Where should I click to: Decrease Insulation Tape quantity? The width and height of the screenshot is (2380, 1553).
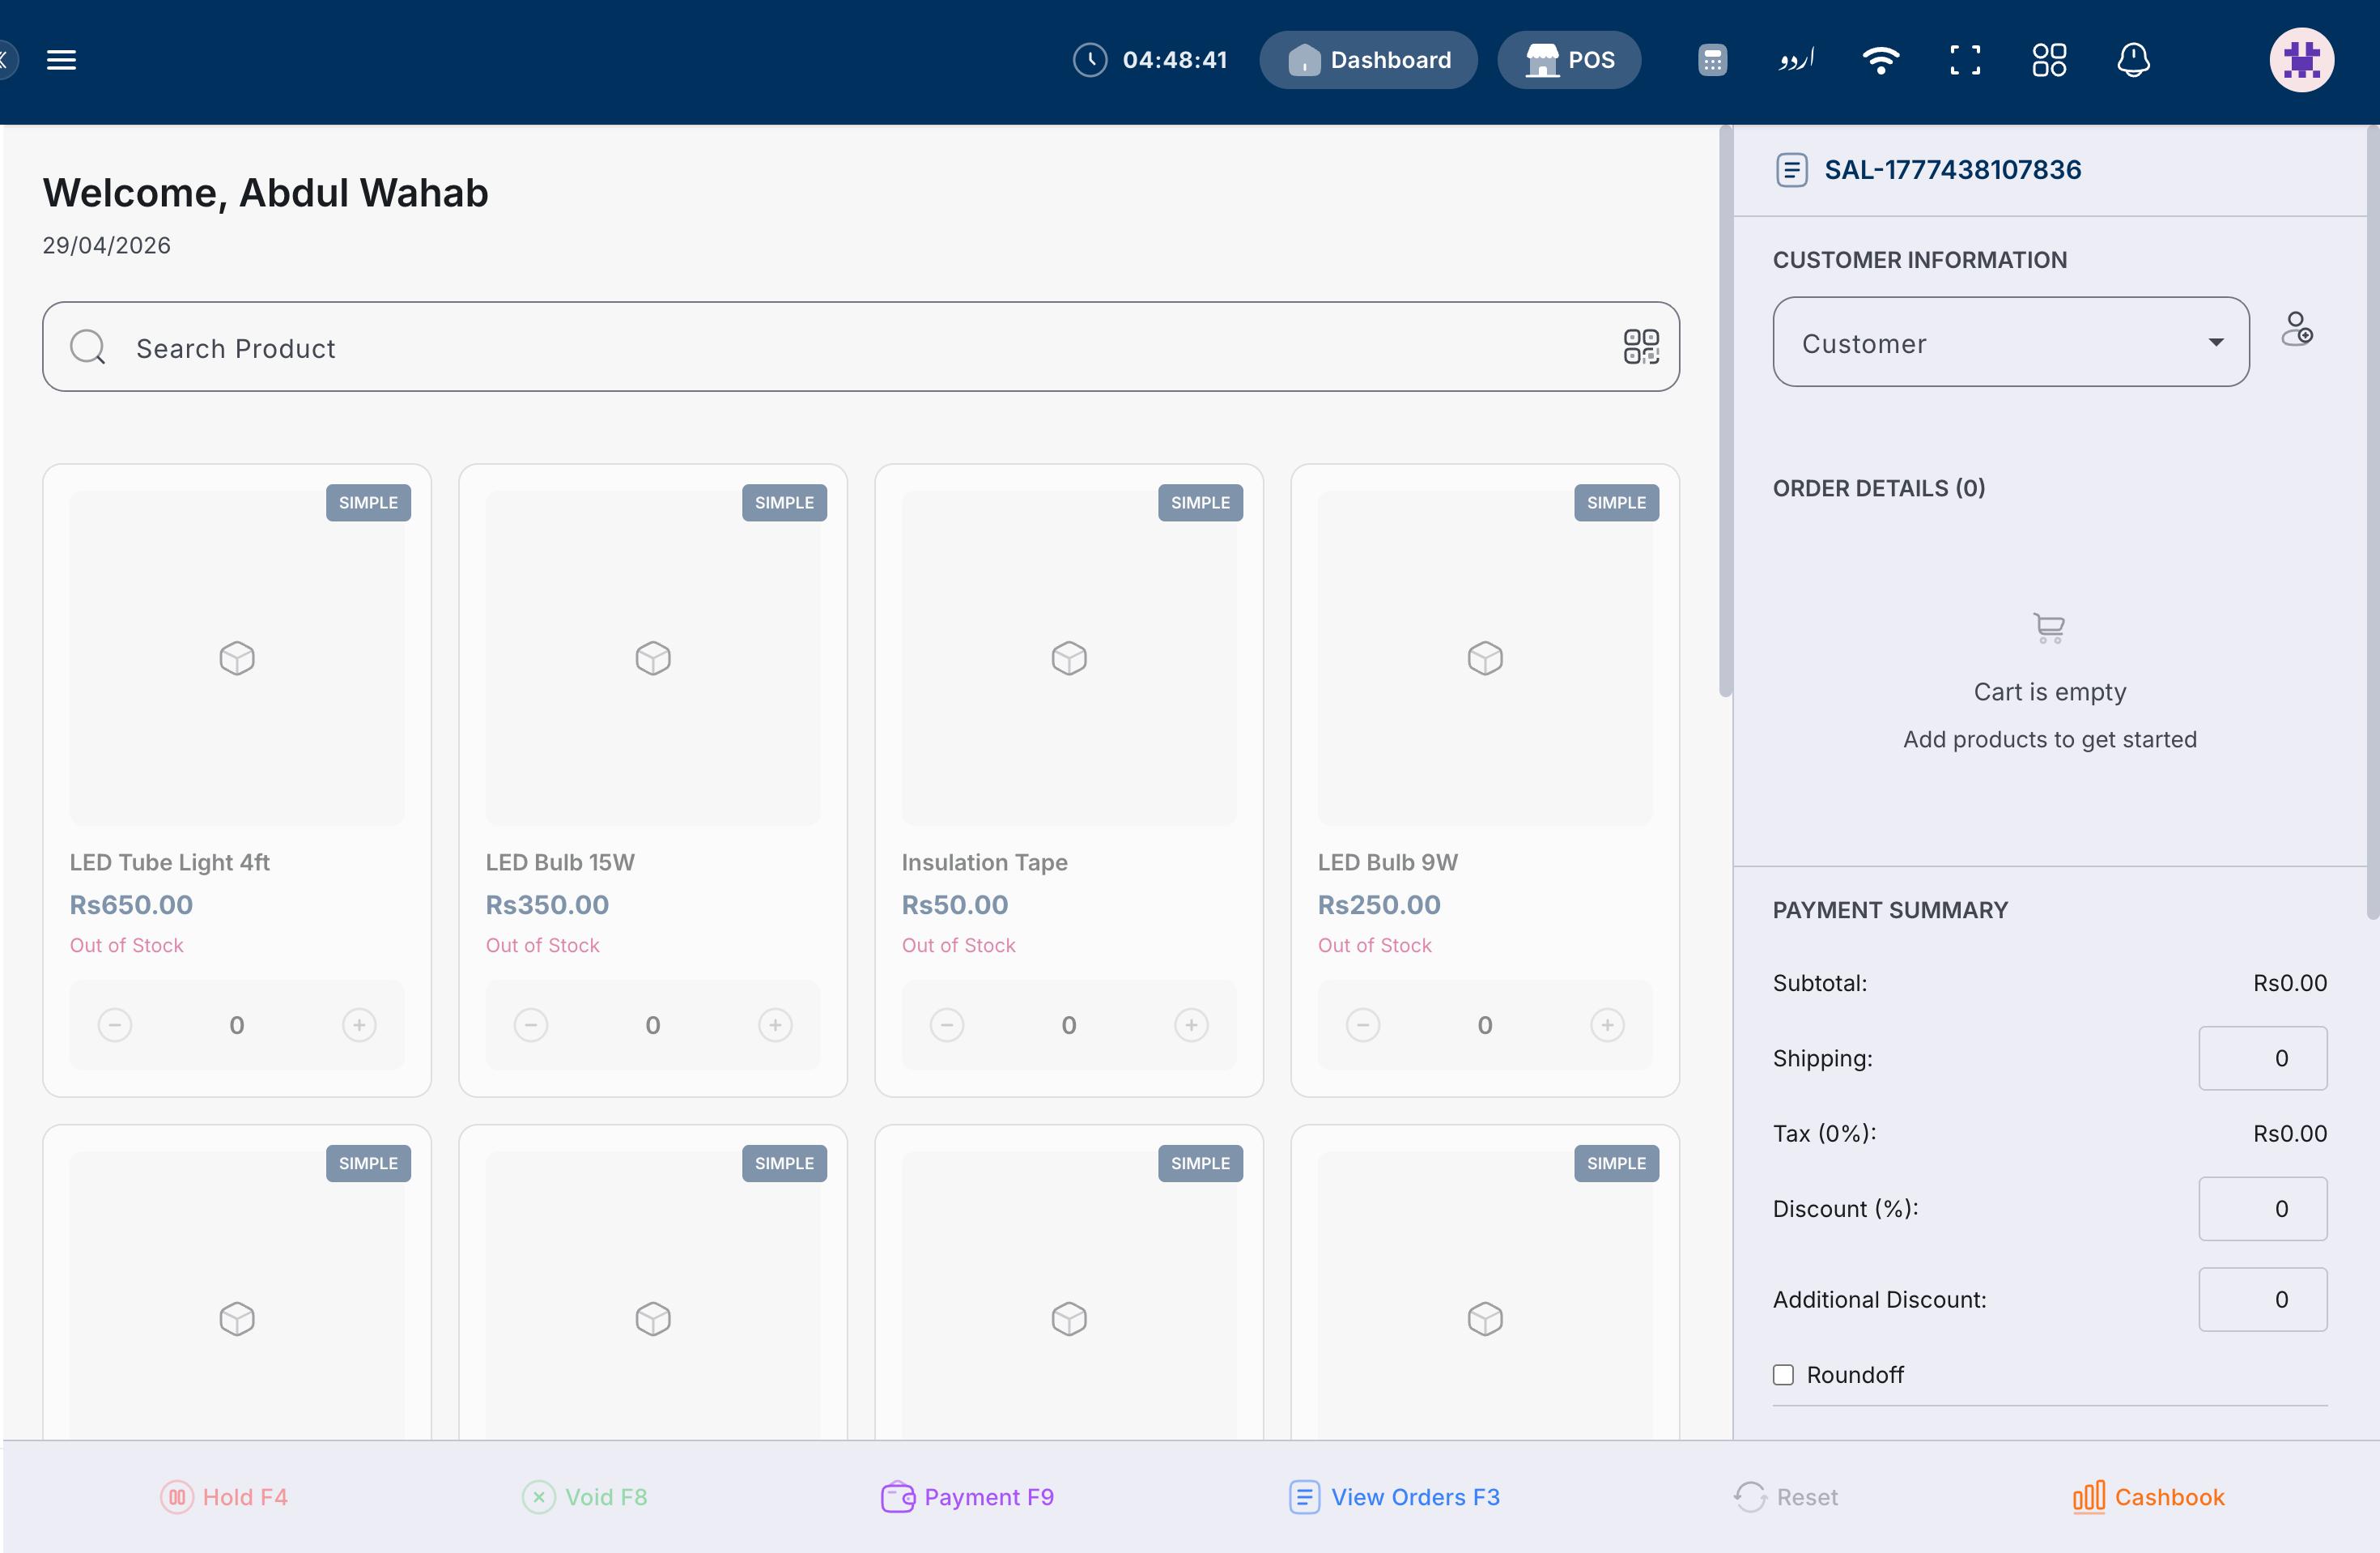pyautogui.click(x=947, y=1025)
